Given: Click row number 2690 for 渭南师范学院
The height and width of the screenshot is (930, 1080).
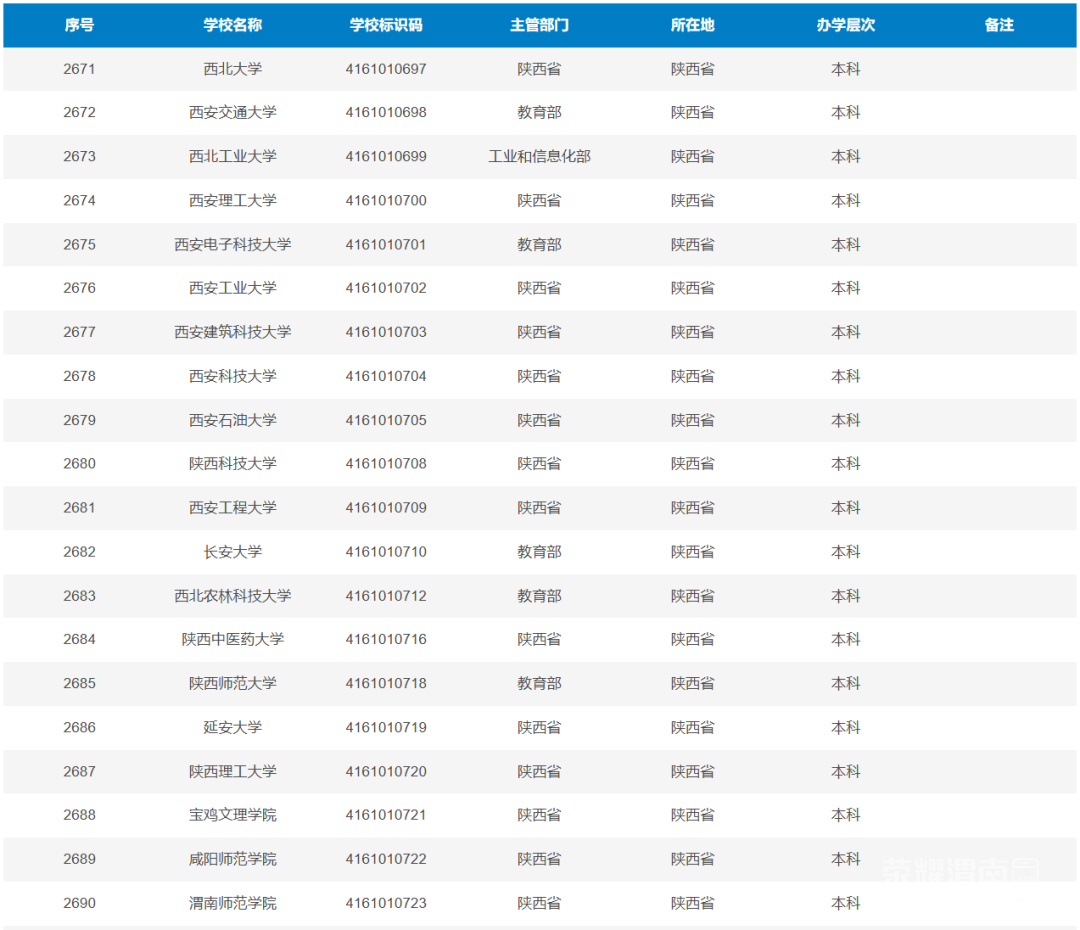Looking at the screenshot, I should point(79,903).
